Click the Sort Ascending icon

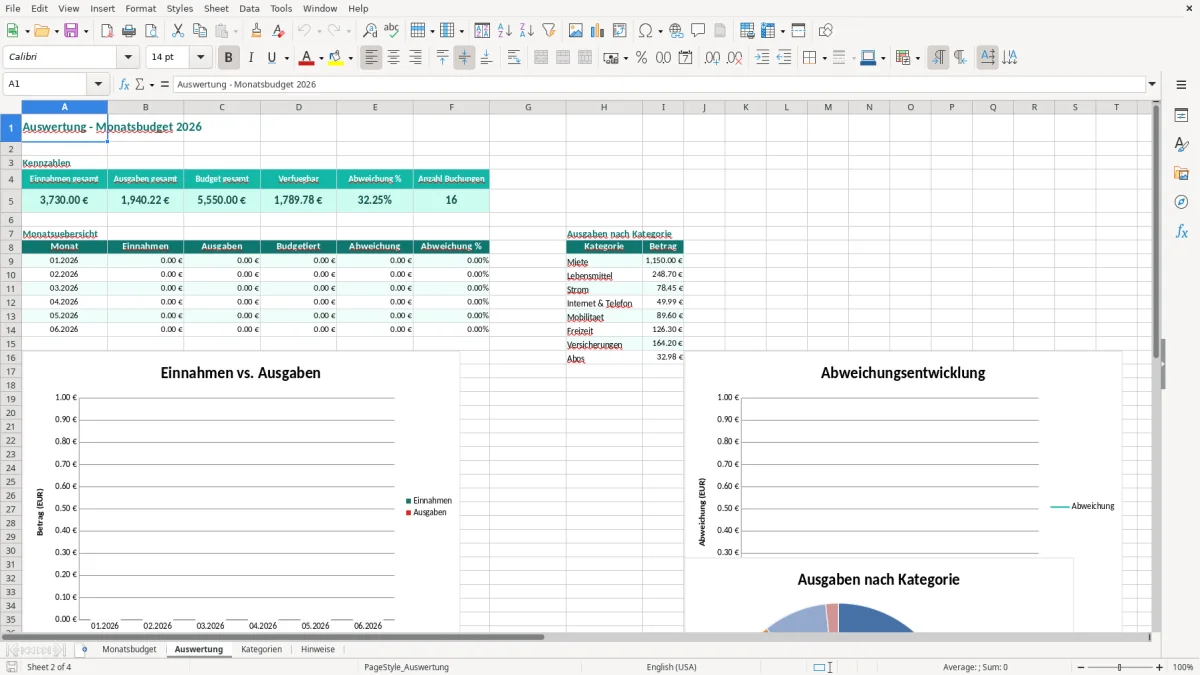click(505, 31)
